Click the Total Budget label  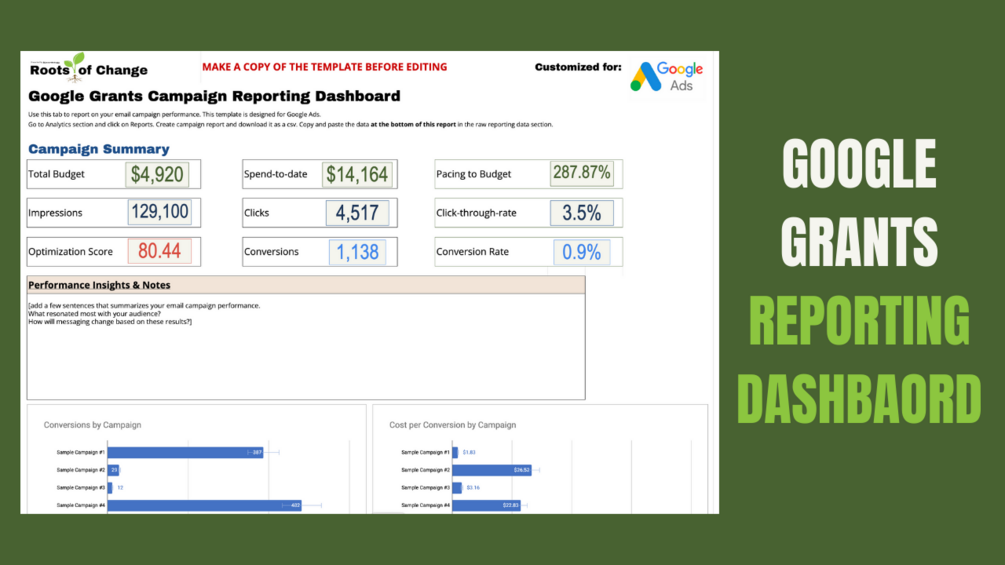pos(56,174)
